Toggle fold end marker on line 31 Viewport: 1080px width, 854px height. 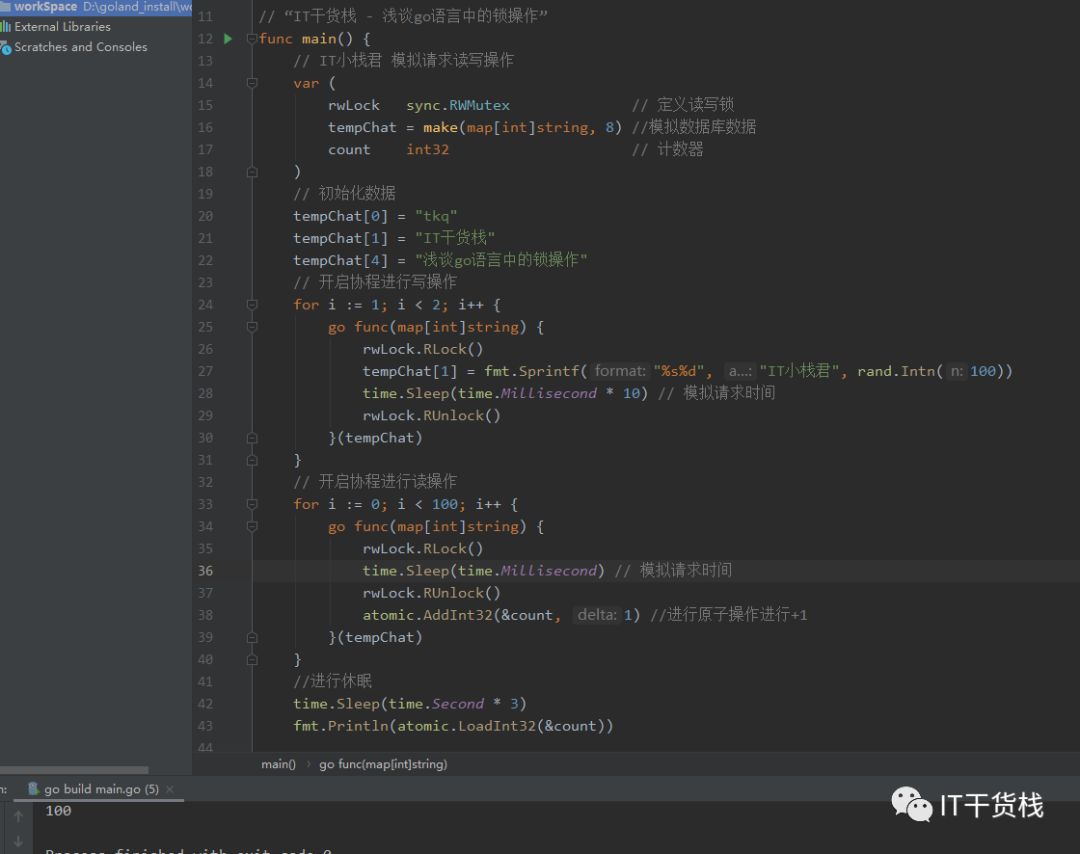251,460
